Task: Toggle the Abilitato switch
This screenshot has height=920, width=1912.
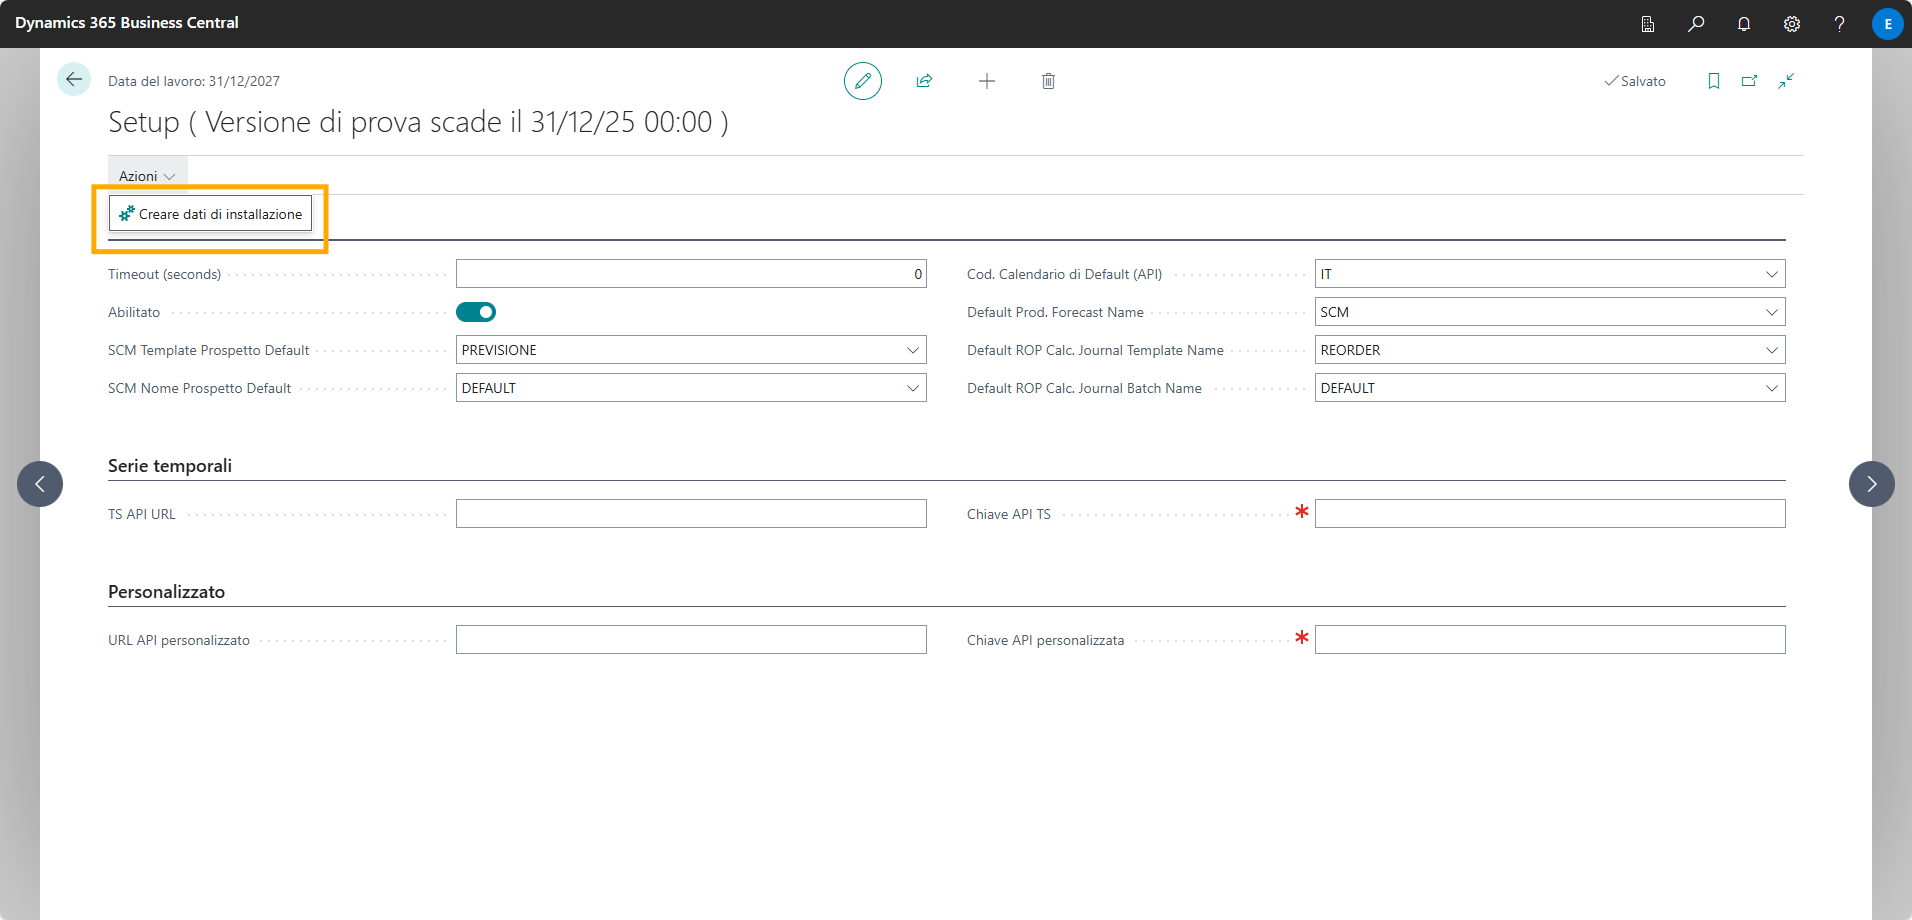Action: point(476,312)
